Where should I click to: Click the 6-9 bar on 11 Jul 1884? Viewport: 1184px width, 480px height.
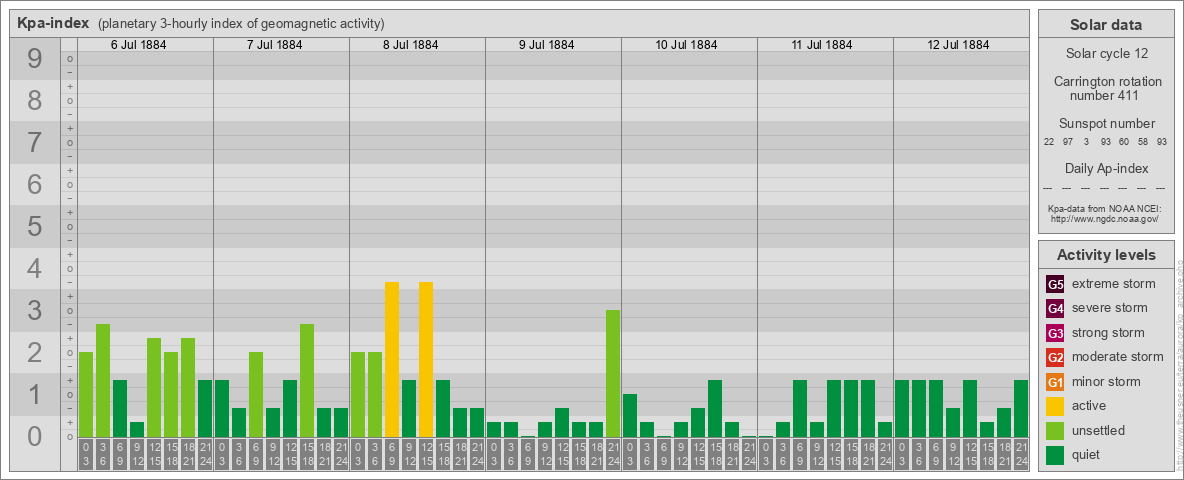pyautogui.click(x=800, y=408)
